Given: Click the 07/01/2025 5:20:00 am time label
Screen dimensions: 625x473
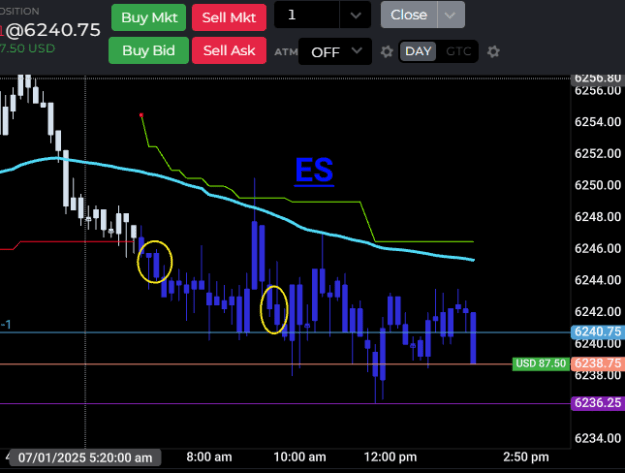Looking at the screenshot, I should click(85, 457).
